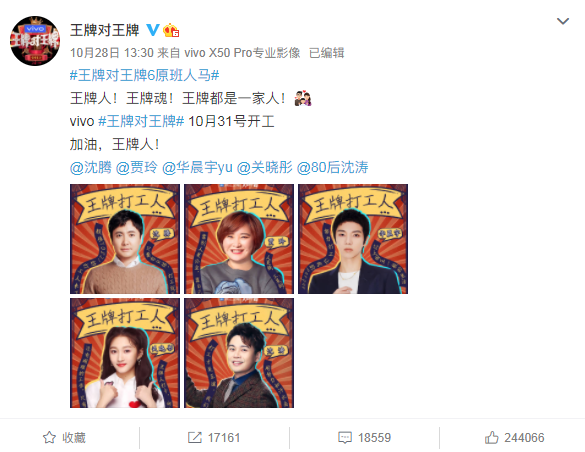Open the @关晓彤 mention
The width and height of the screenshot is (585, 452).
pos(265,167)
